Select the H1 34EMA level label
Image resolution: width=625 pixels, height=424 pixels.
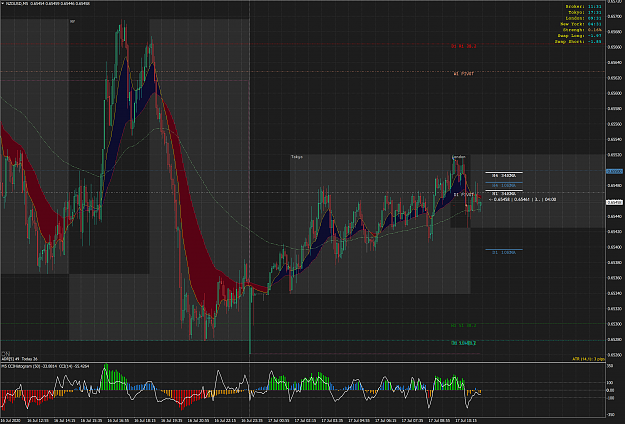pos(504,194)
